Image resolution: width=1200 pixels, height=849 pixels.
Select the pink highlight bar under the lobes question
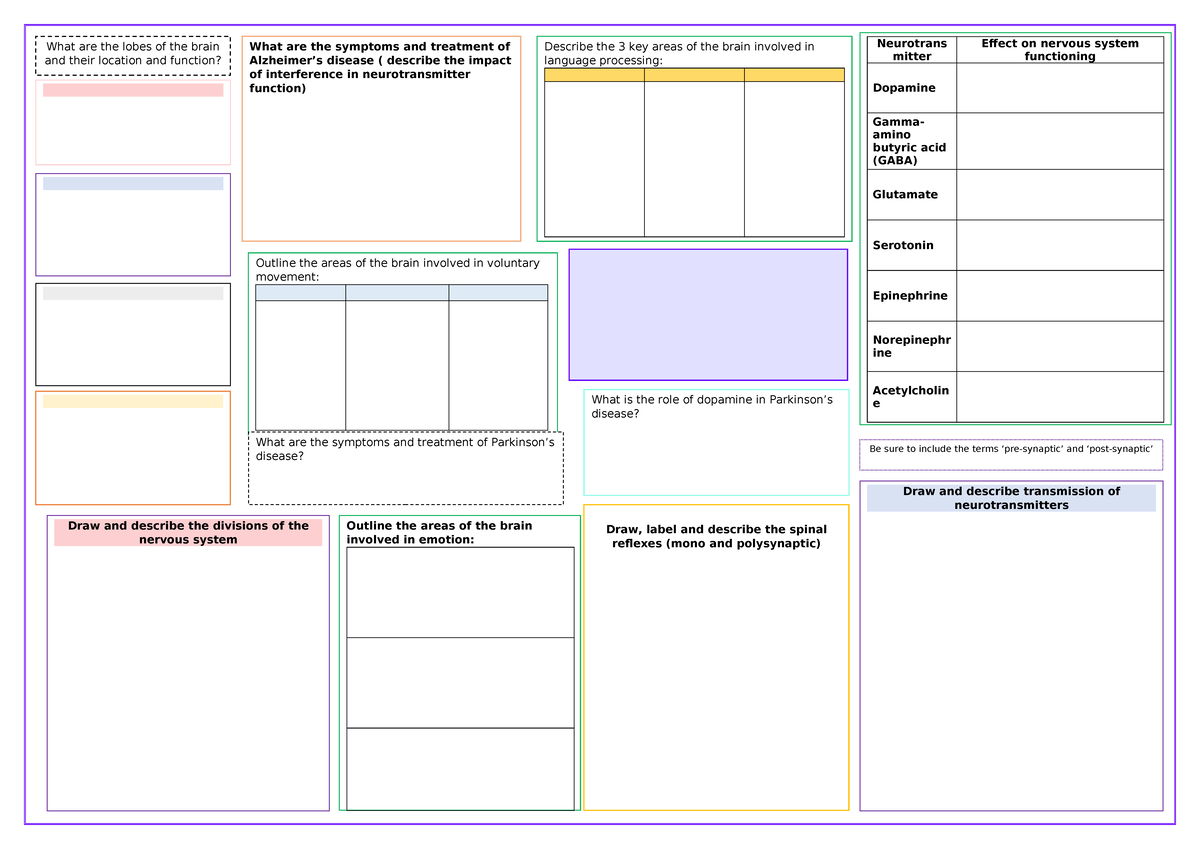pyautogui.click(x=131, y=90)
